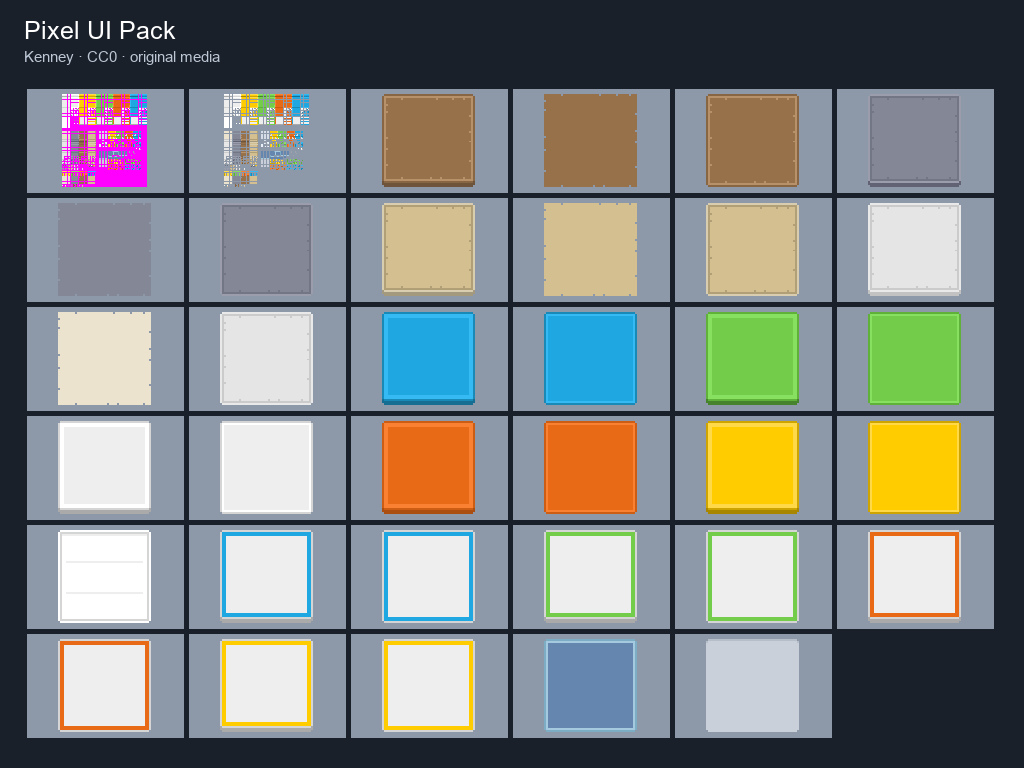
Task: Select the flat solid orange button
Action: coord(590,468)
